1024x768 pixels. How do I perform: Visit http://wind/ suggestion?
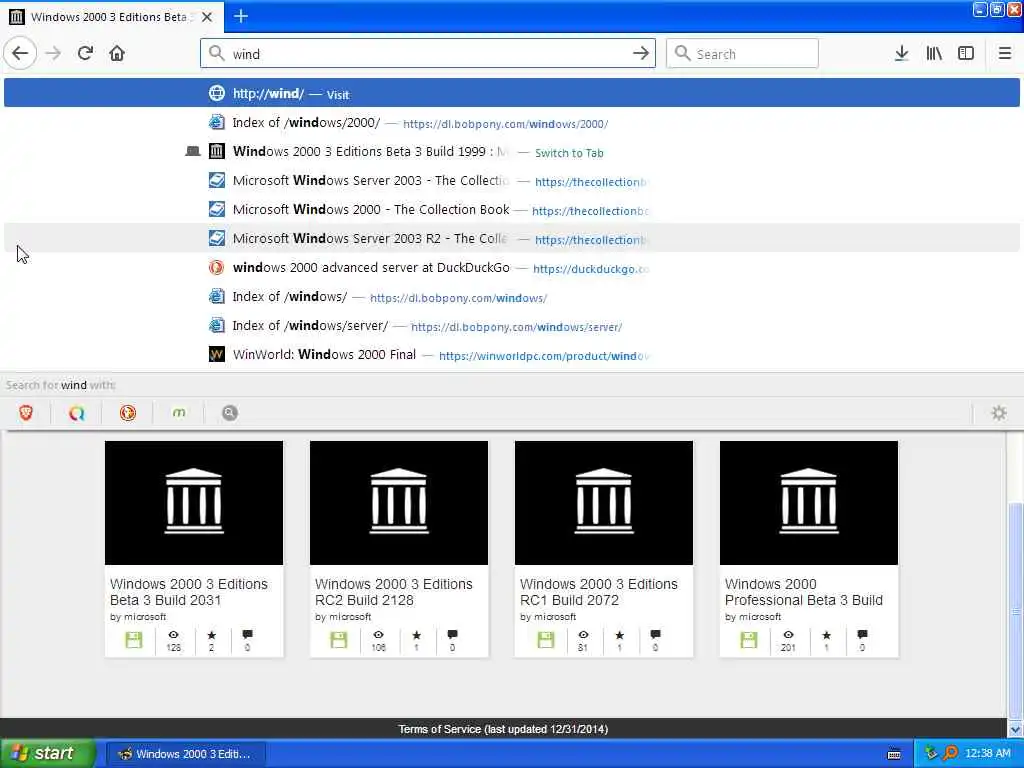pyautogui.click(x=512, y=93)
